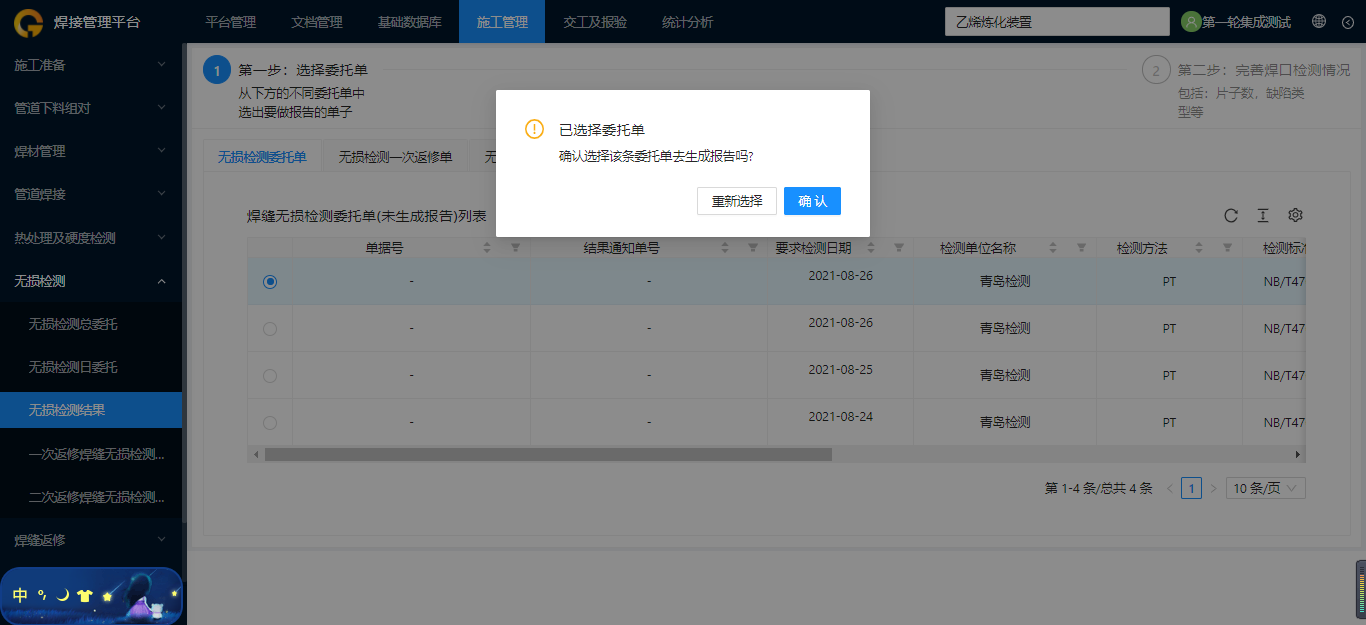Expand the 焊缝返修 sidebar group
Image resolution: width=1366 pixels, height=625 pixels.
91,540
